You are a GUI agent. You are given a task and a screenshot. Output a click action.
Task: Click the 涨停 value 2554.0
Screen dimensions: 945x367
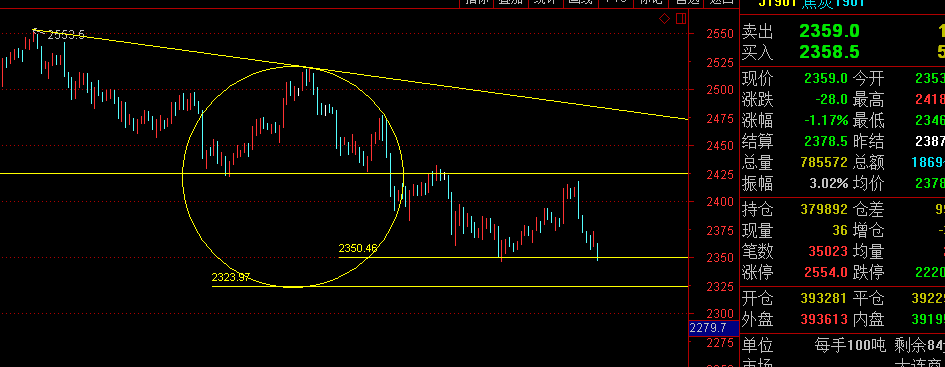826,272
